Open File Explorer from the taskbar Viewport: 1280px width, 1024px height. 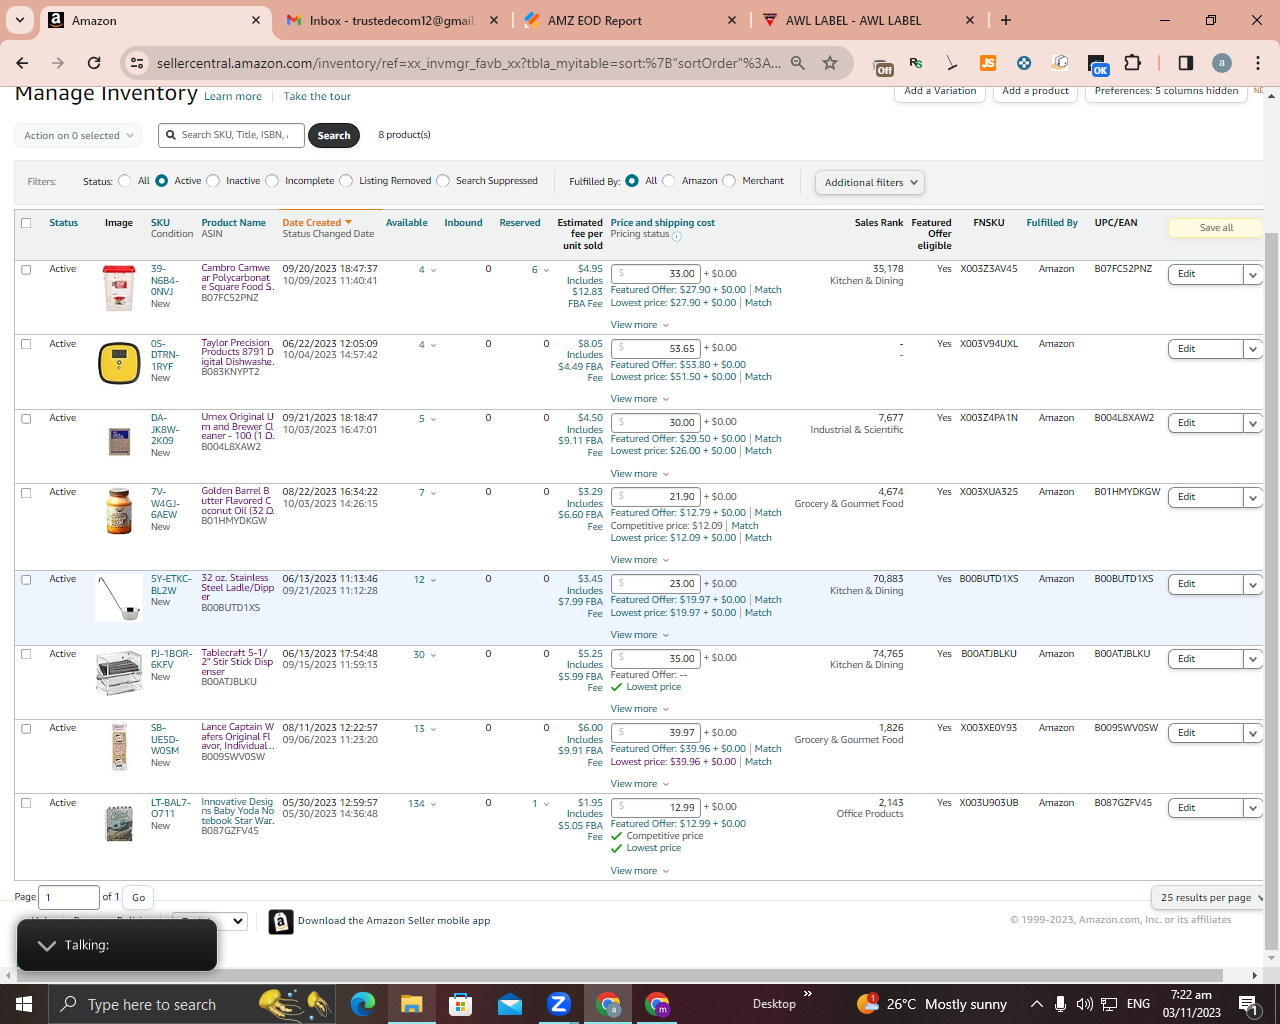click(x=411, y=1004)
